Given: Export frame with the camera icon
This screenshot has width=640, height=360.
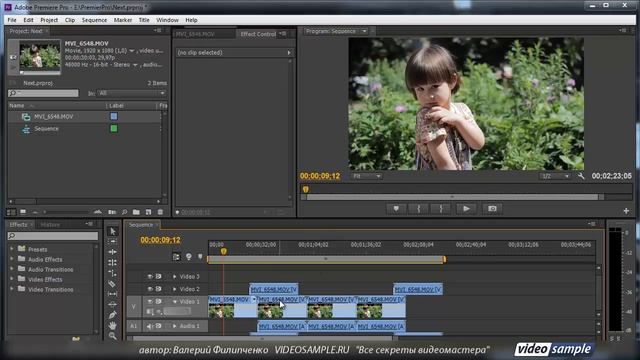Looking at the screenshot, I should pyautogui.click(x=493, y=209).
